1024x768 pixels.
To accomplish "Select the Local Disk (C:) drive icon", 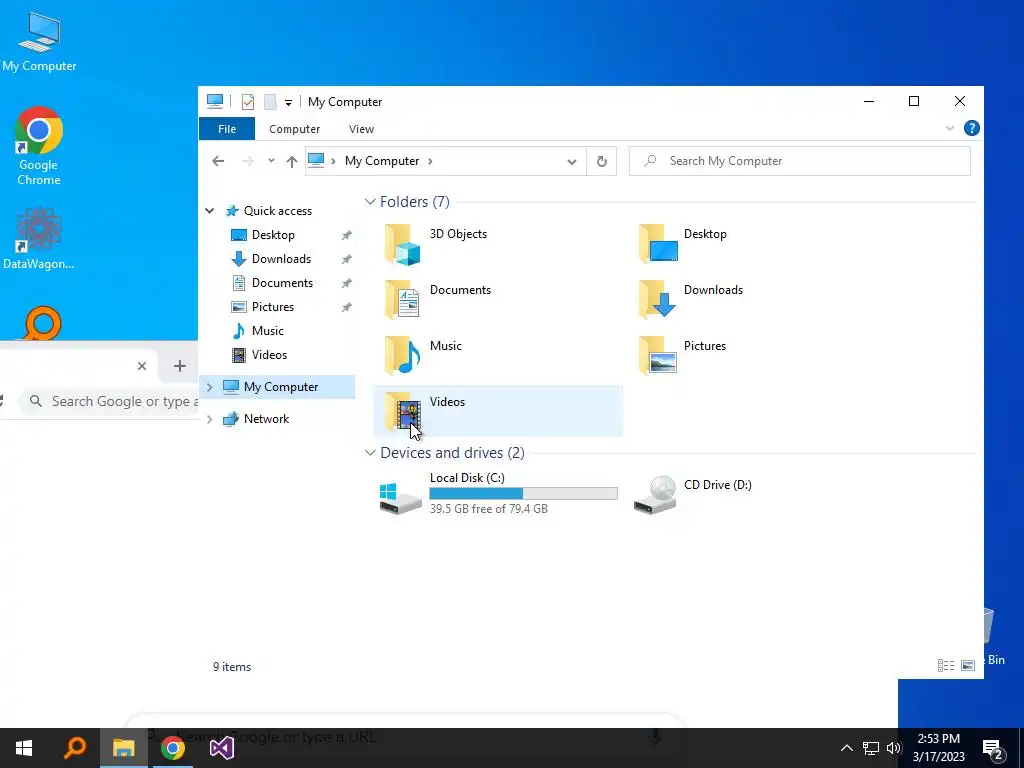I will pyautogui.click(x=400, y=498).
